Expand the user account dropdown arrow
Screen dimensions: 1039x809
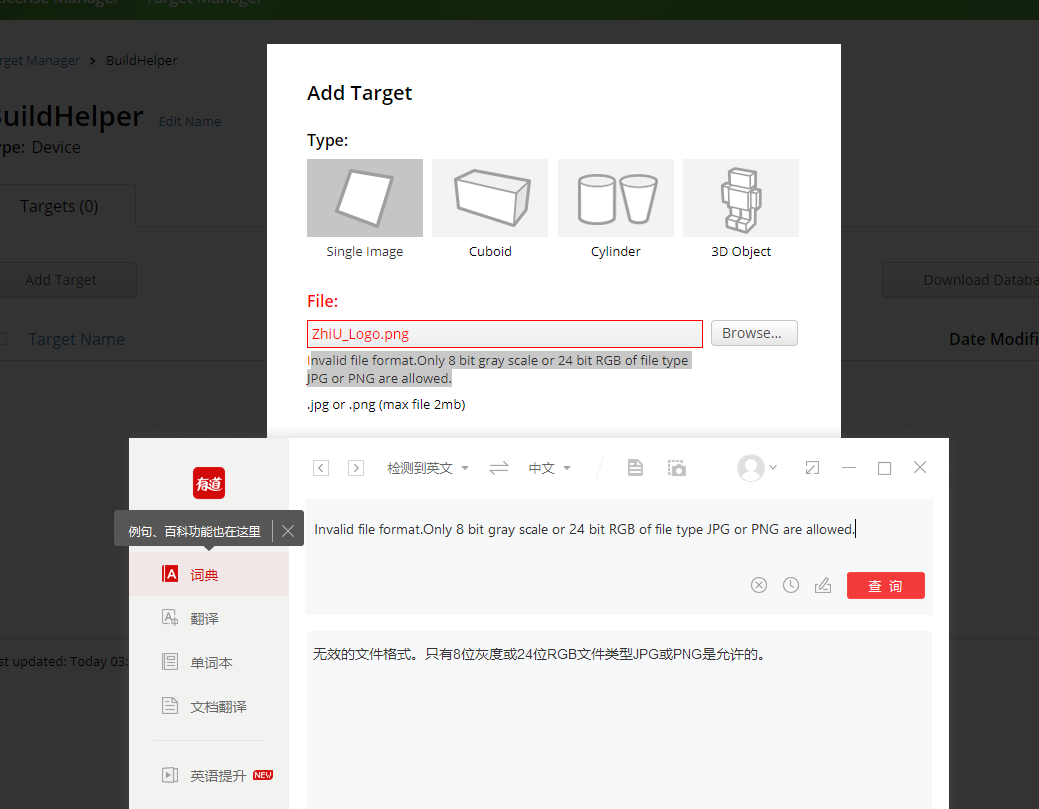(775, 467)
